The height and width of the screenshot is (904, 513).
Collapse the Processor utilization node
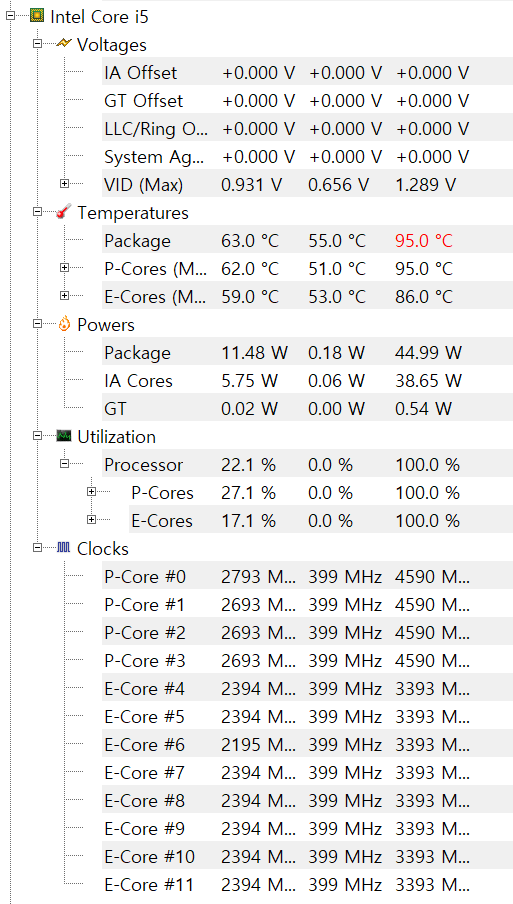(x=64, y=464)
